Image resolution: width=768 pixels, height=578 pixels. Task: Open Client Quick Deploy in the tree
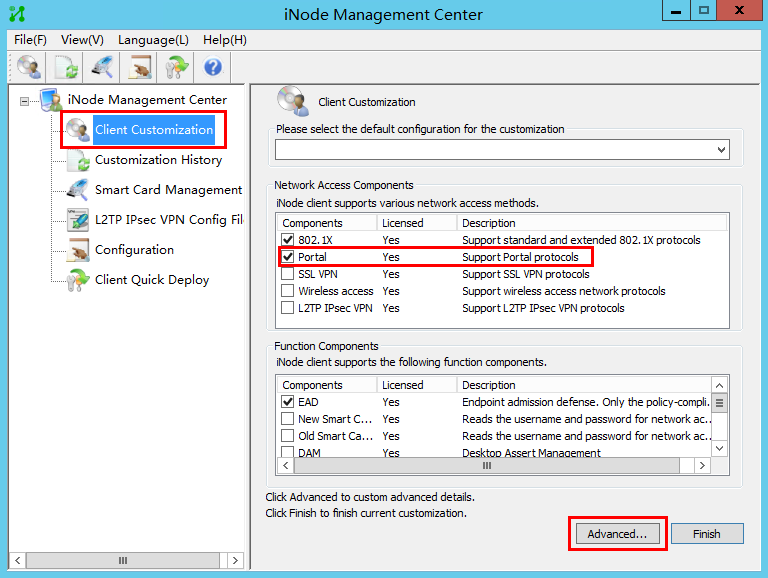(x=152, y=280)
